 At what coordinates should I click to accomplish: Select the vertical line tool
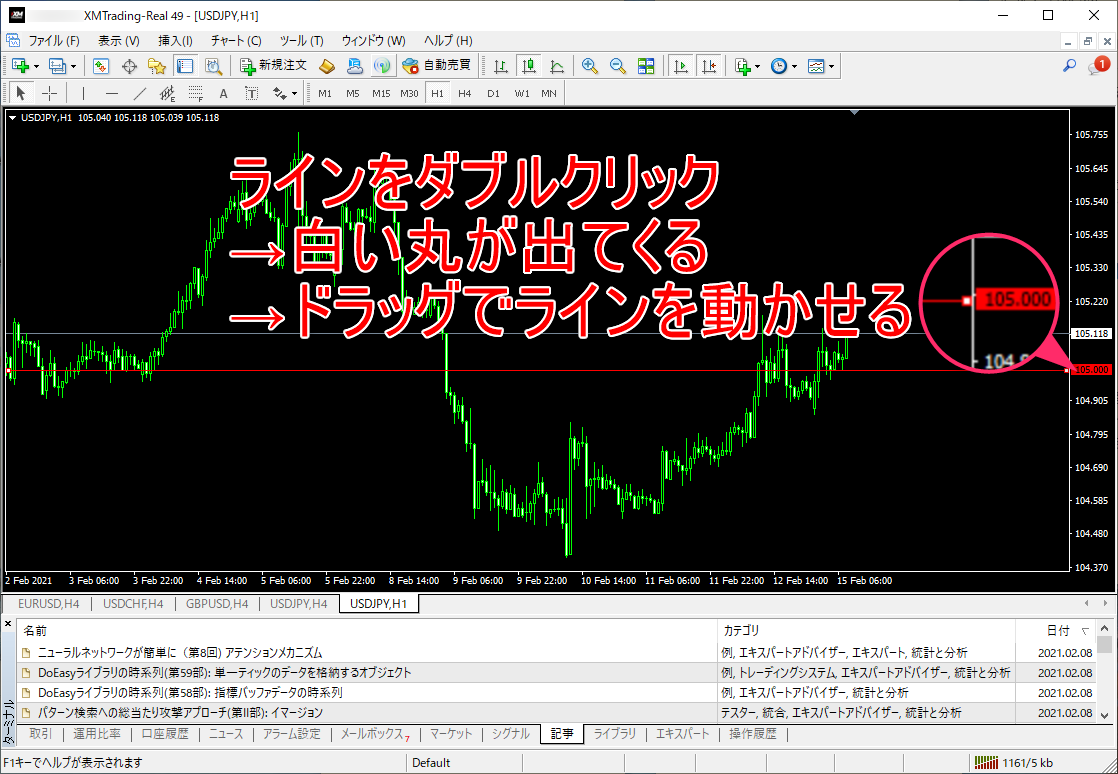coord(83,93)
